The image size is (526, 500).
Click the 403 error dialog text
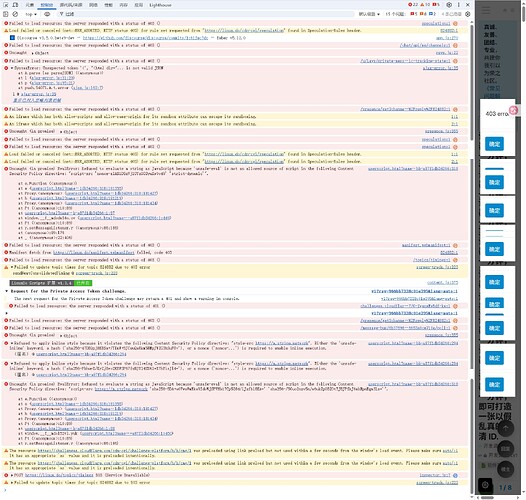[x=497, y=114]
